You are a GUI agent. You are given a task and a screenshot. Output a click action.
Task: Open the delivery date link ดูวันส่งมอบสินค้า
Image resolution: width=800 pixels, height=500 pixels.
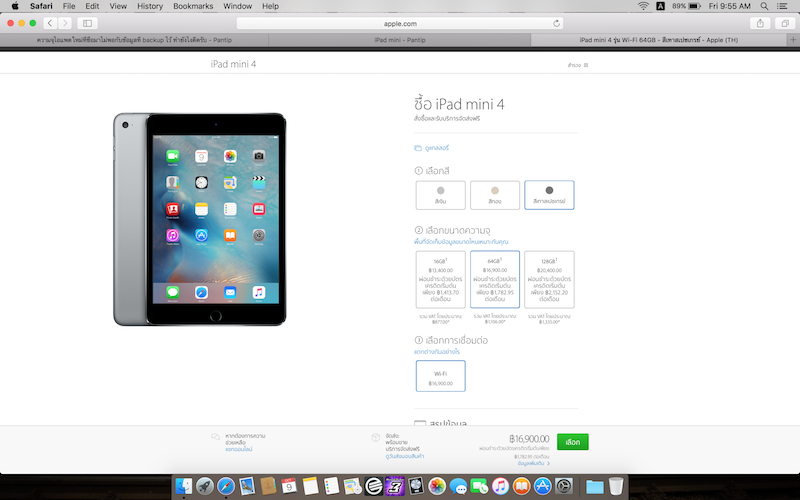click(405, 456)
